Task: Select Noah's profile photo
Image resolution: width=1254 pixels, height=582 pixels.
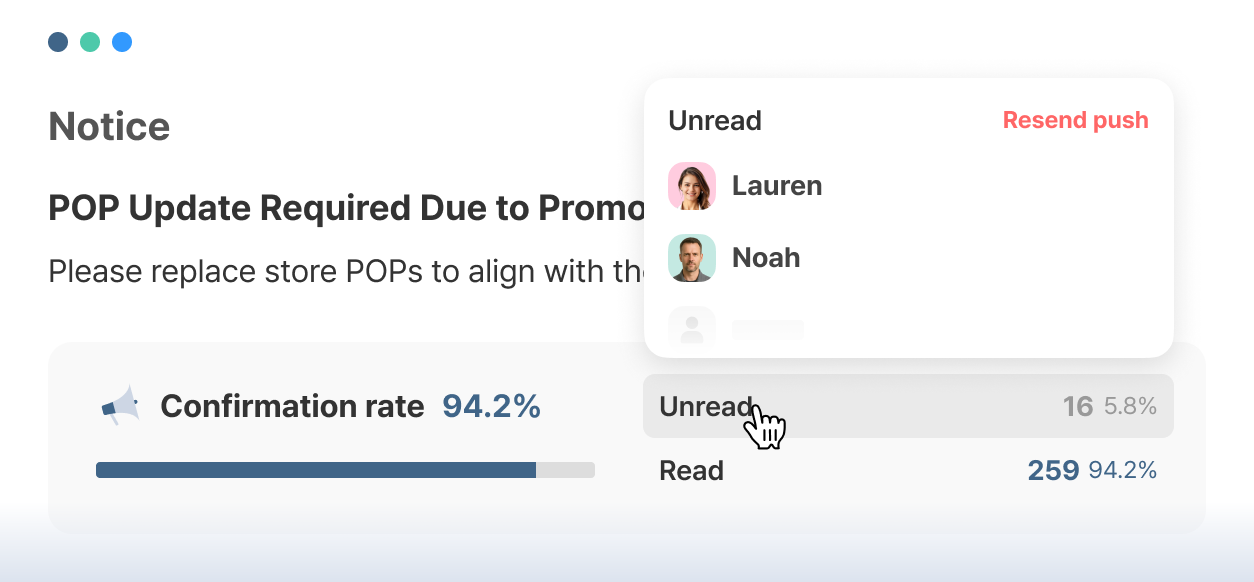Action: click(692, 258)
